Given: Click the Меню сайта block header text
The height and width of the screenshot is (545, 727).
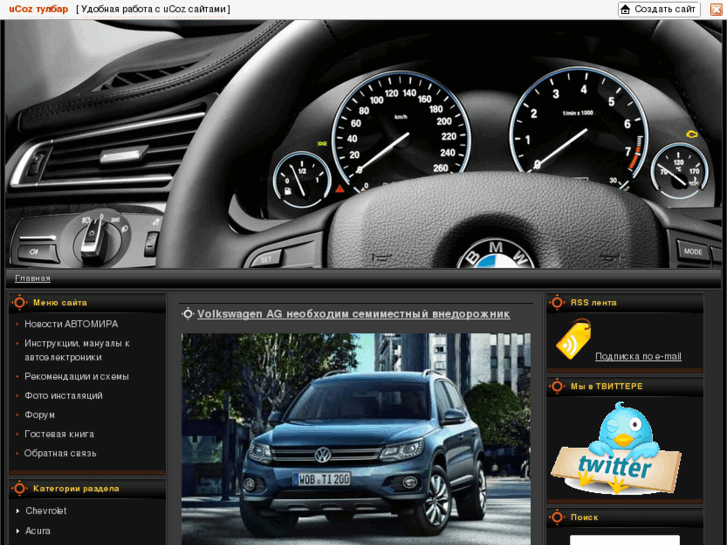Looking at the screenshot, I should [x=60, y=303].
